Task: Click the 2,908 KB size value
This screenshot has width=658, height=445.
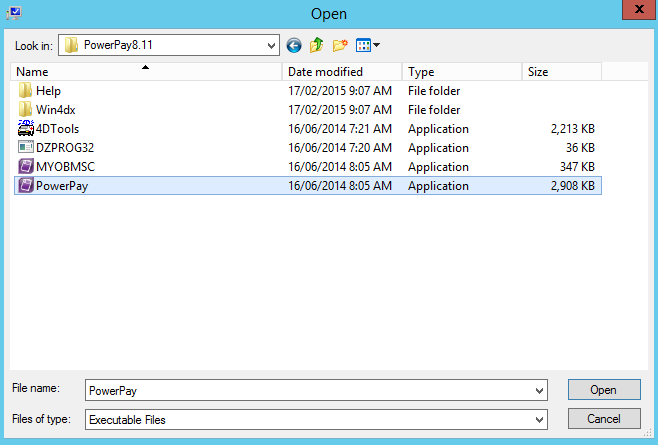Action: coord(573,186)
